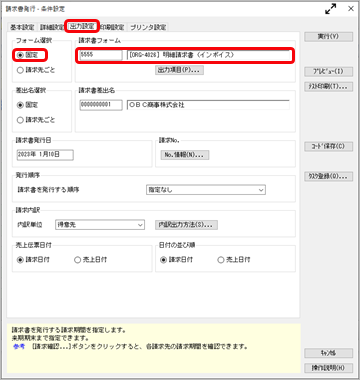This screenshot has width=360, height=380.
Task: Select the 出力設定 tab
Action: click(82, 26)
